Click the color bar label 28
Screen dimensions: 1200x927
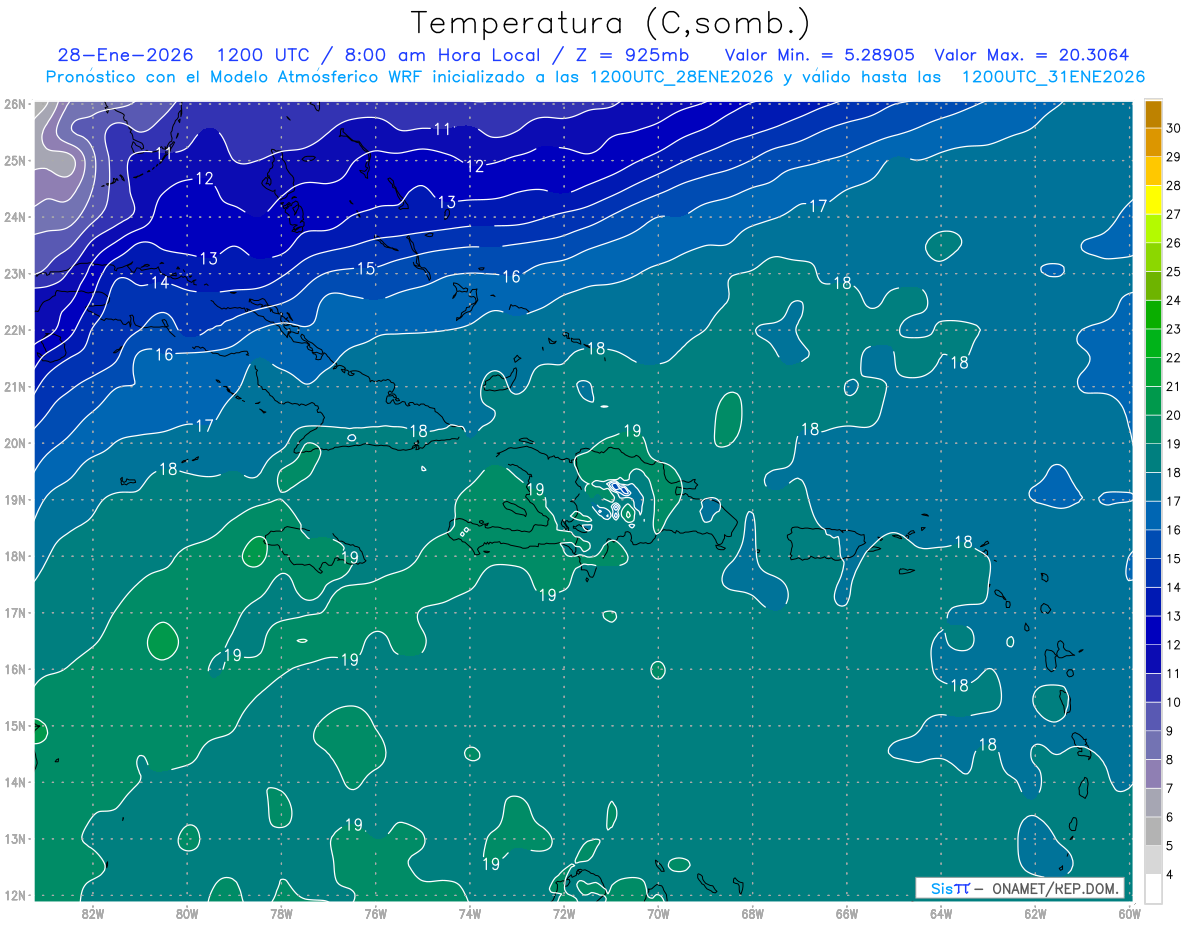tap(1174, 185)
